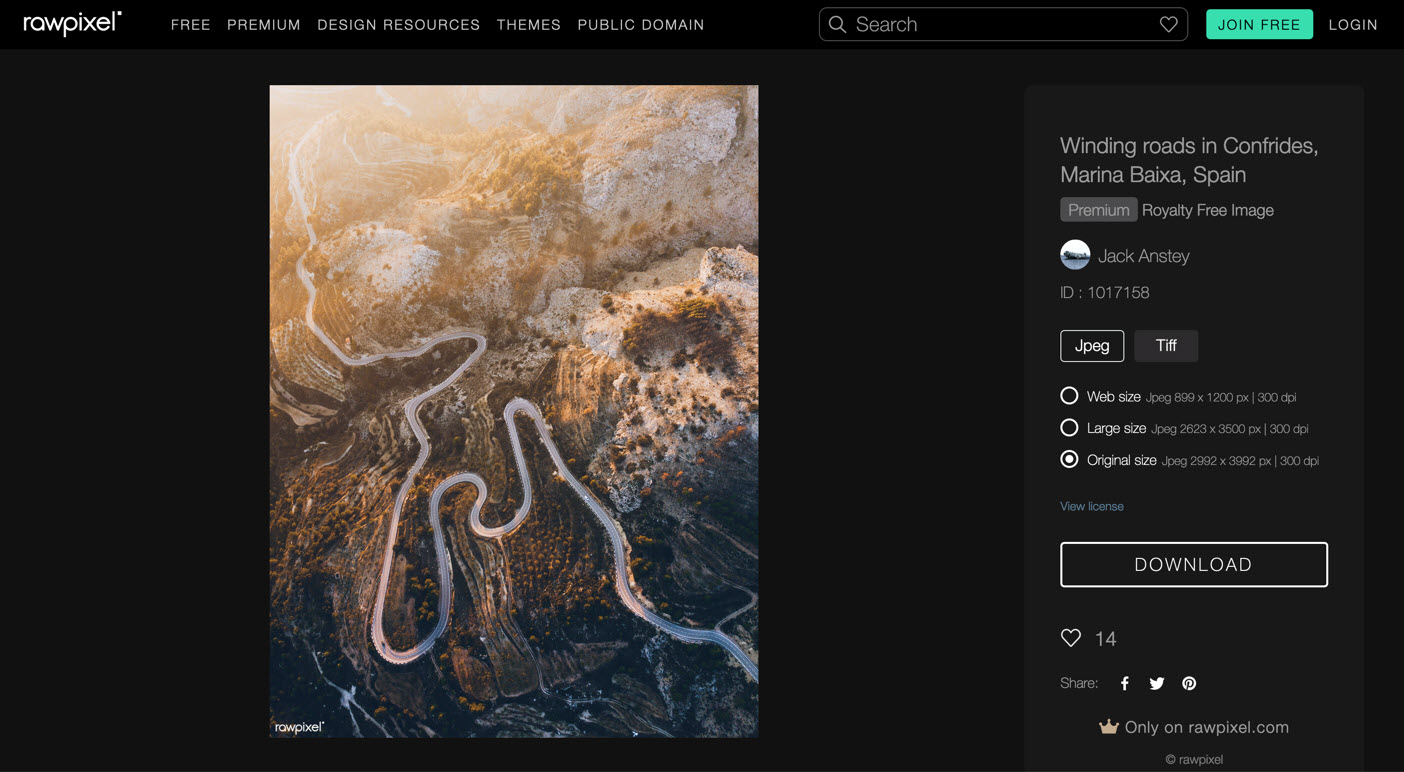
Task: Click the heart icon in search bar
Action: tap(1168, 24)
